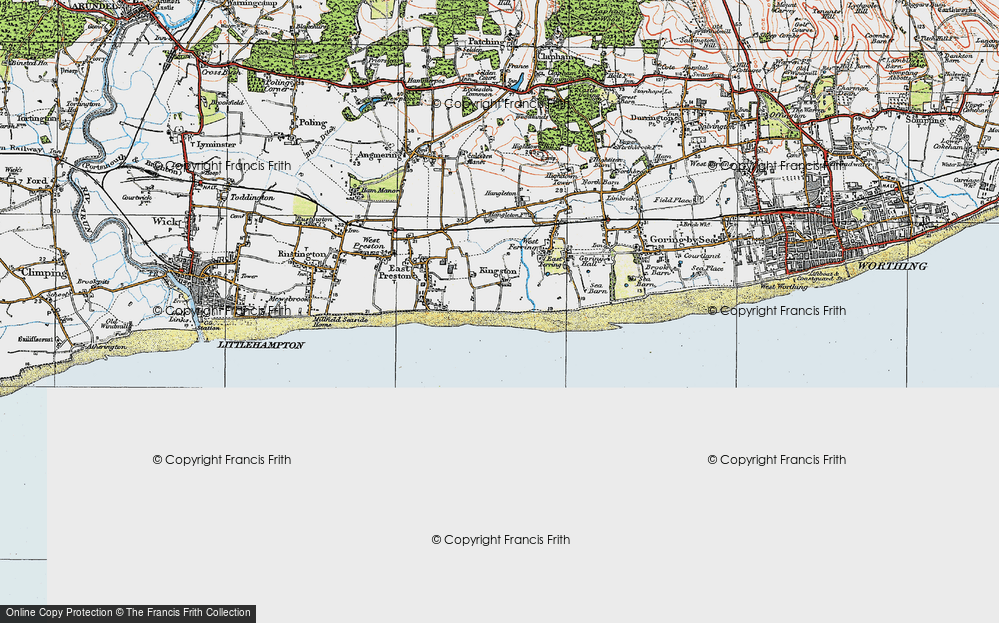The height and width of the screenshot is (623, 999).
Task: Click the Ford place name
Action: point(37,181)
